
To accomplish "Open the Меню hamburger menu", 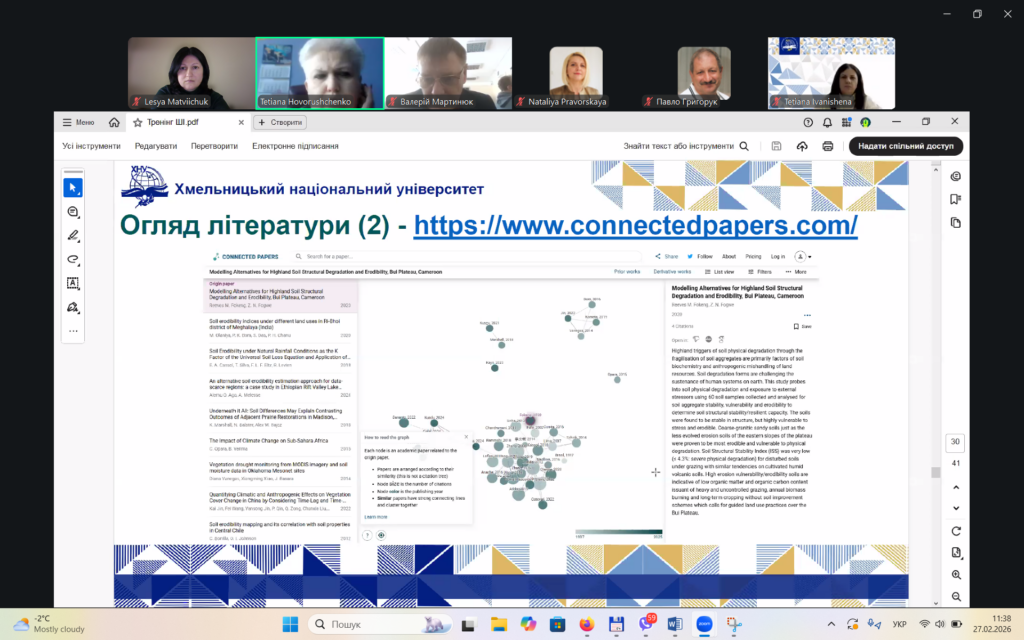I will (x=79, y=122).
